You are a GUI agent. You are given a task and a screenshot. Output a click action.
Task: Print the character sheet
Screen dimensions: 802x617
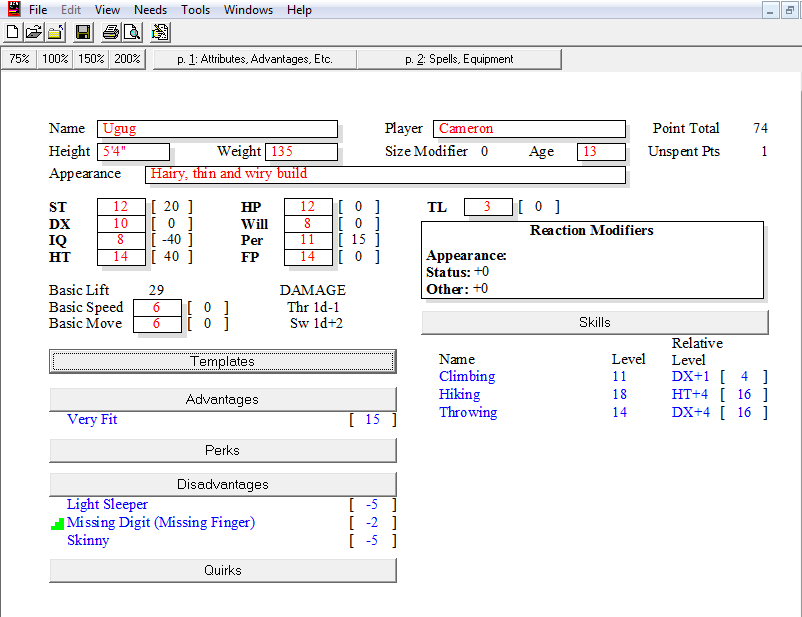click(110, 32)
